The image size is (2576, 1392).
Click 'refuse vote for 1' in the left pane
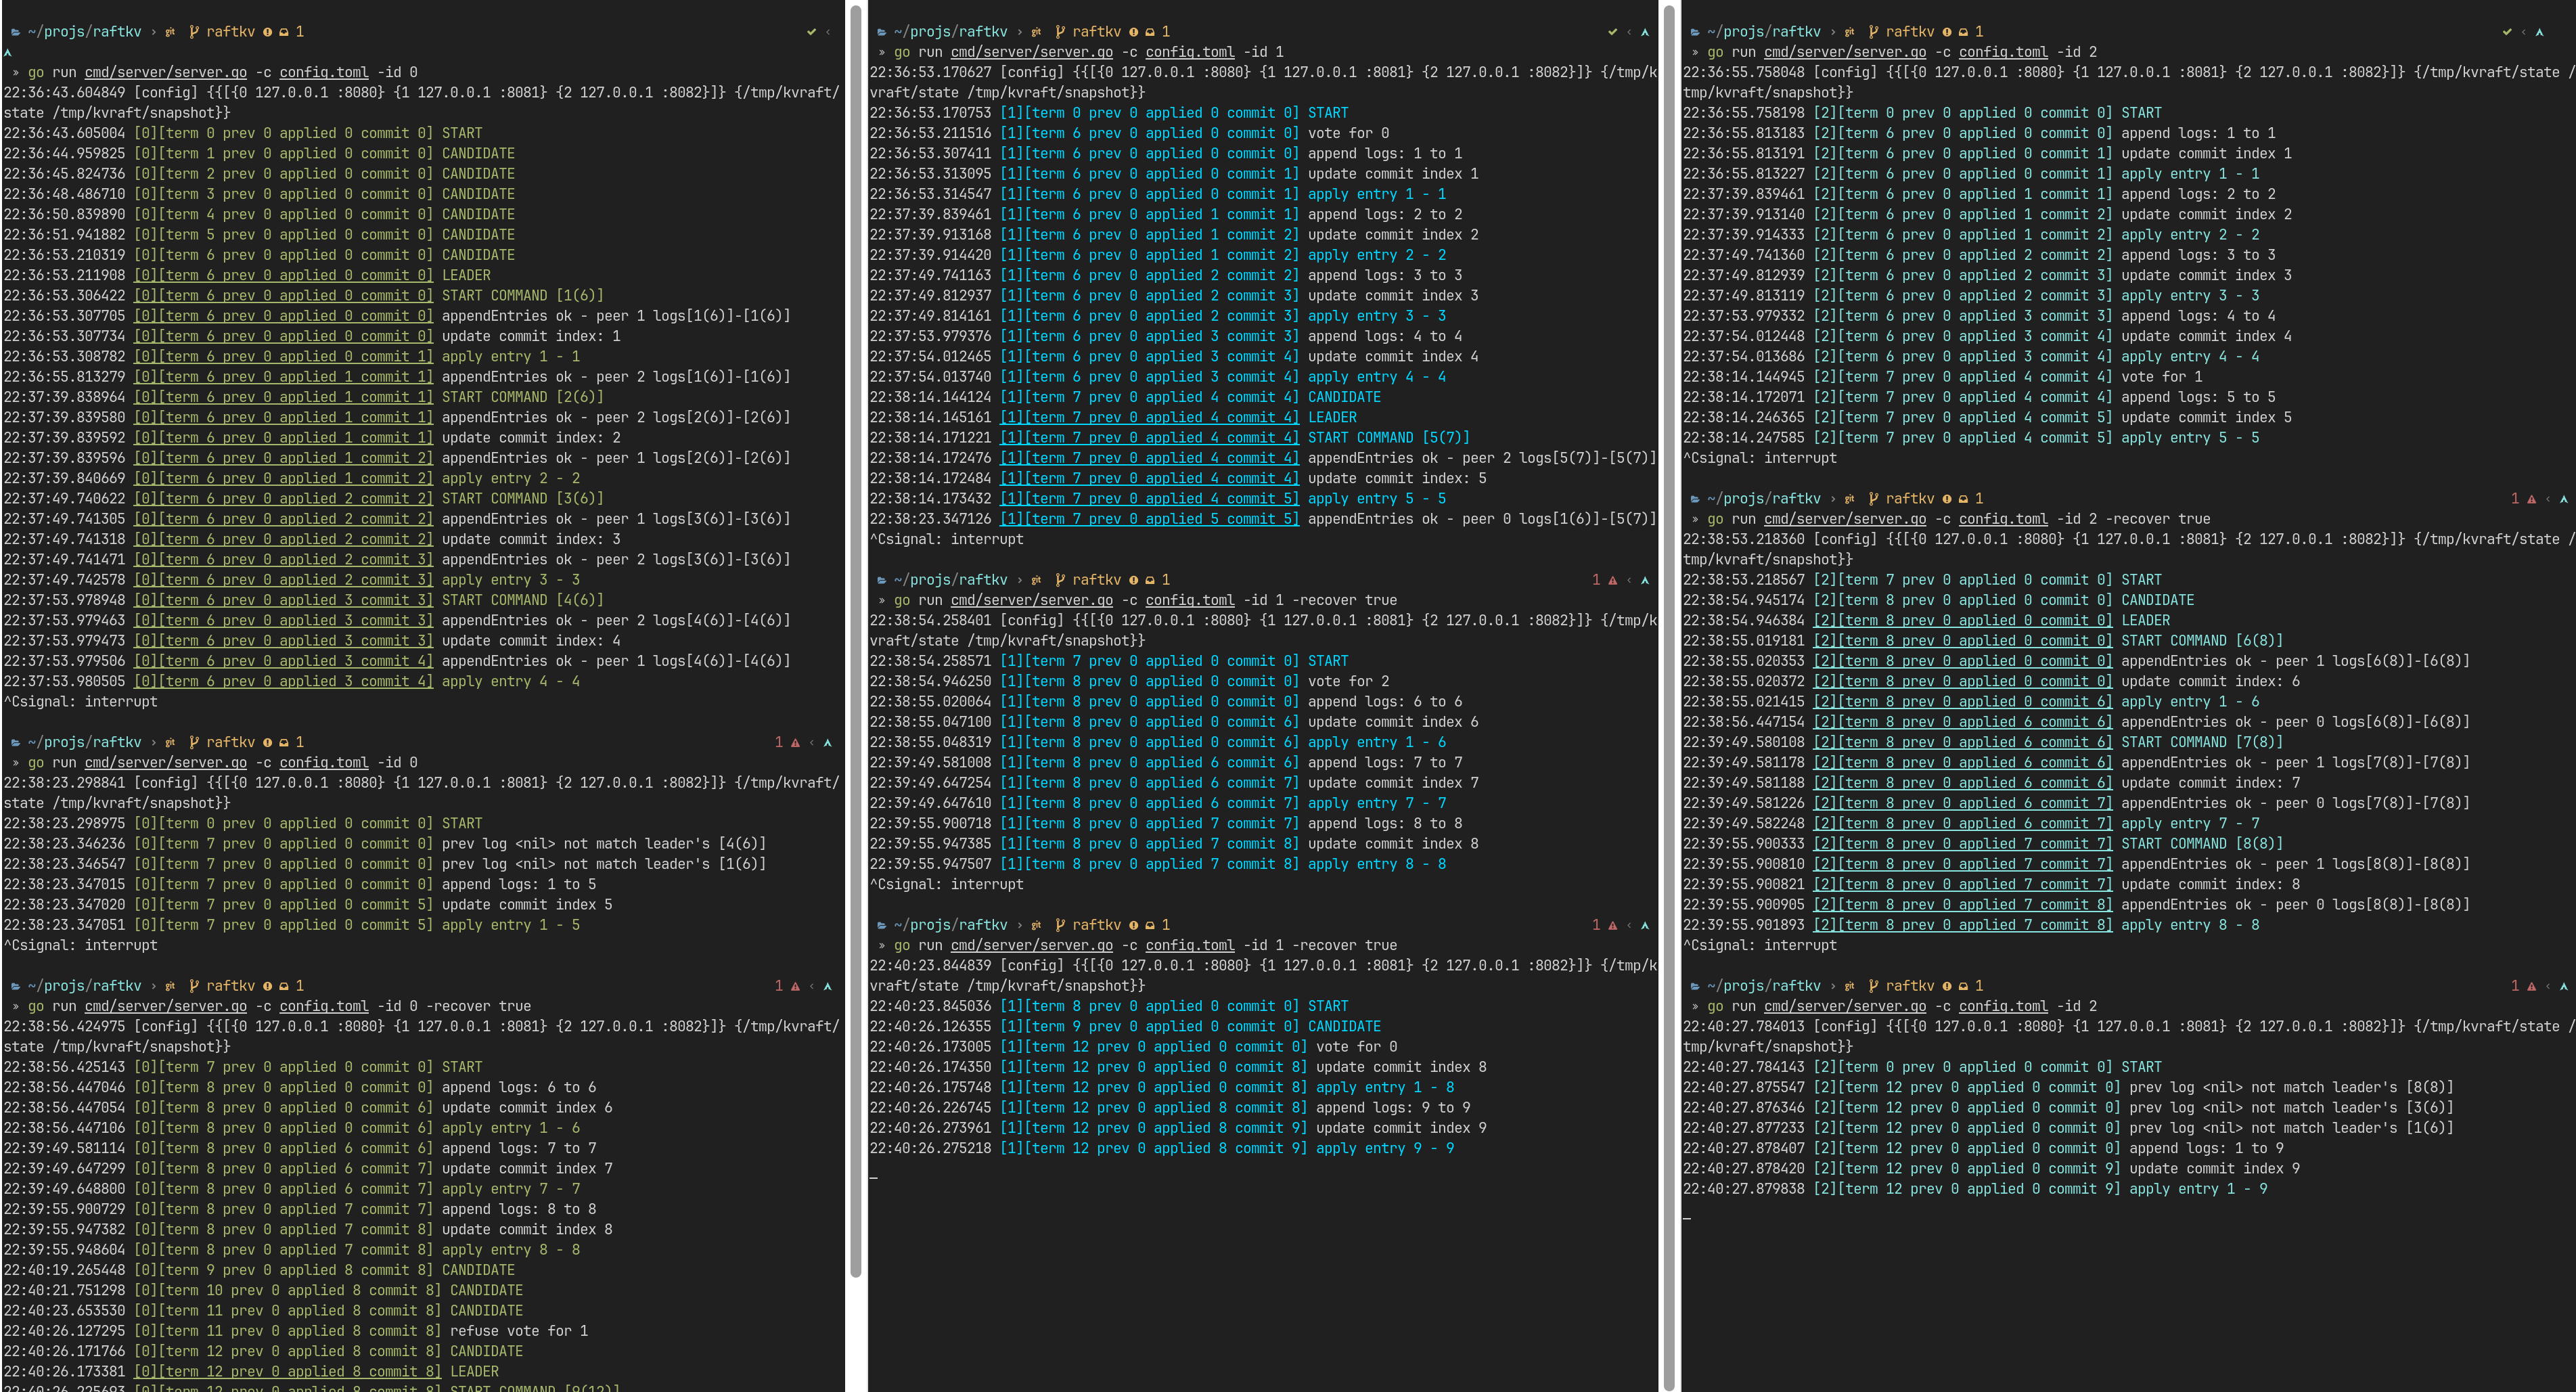click(x=519, y=1332)
